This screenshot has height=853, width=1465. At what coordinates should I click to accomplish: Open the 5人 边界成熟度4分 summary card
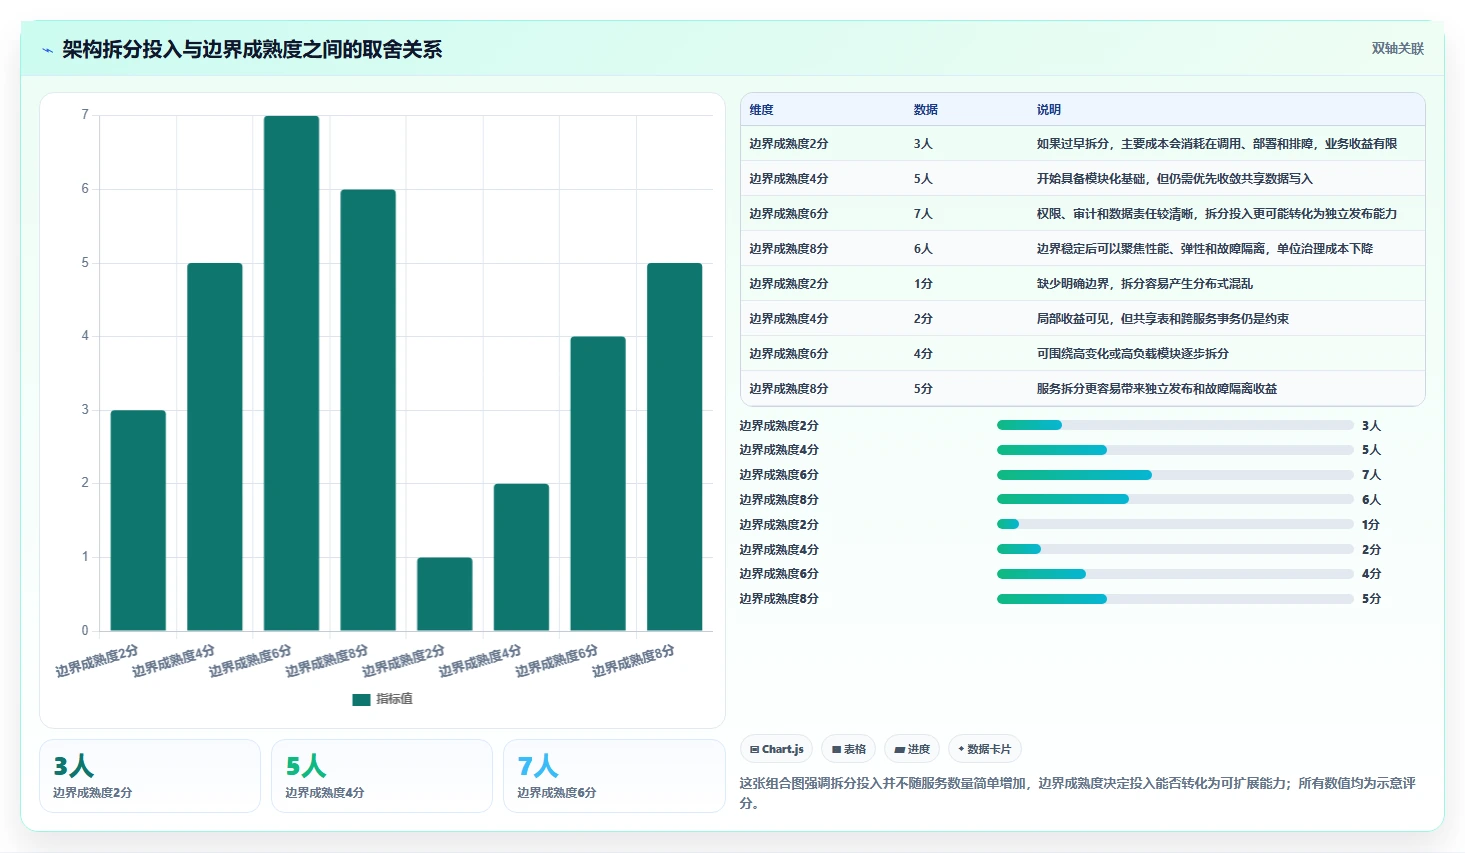[382, 776]
